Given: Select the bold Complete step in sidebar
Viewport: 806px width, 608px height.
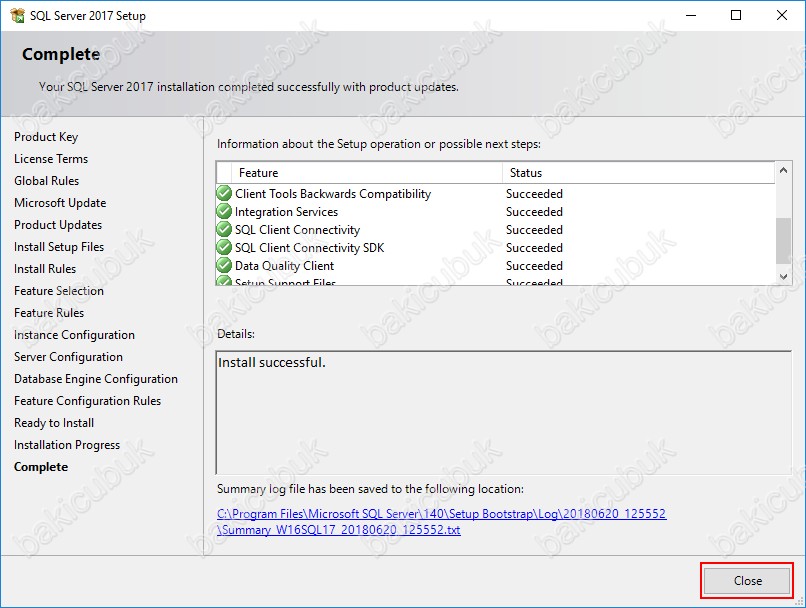Looking at the screenshot, I should [x=41, y=467].
